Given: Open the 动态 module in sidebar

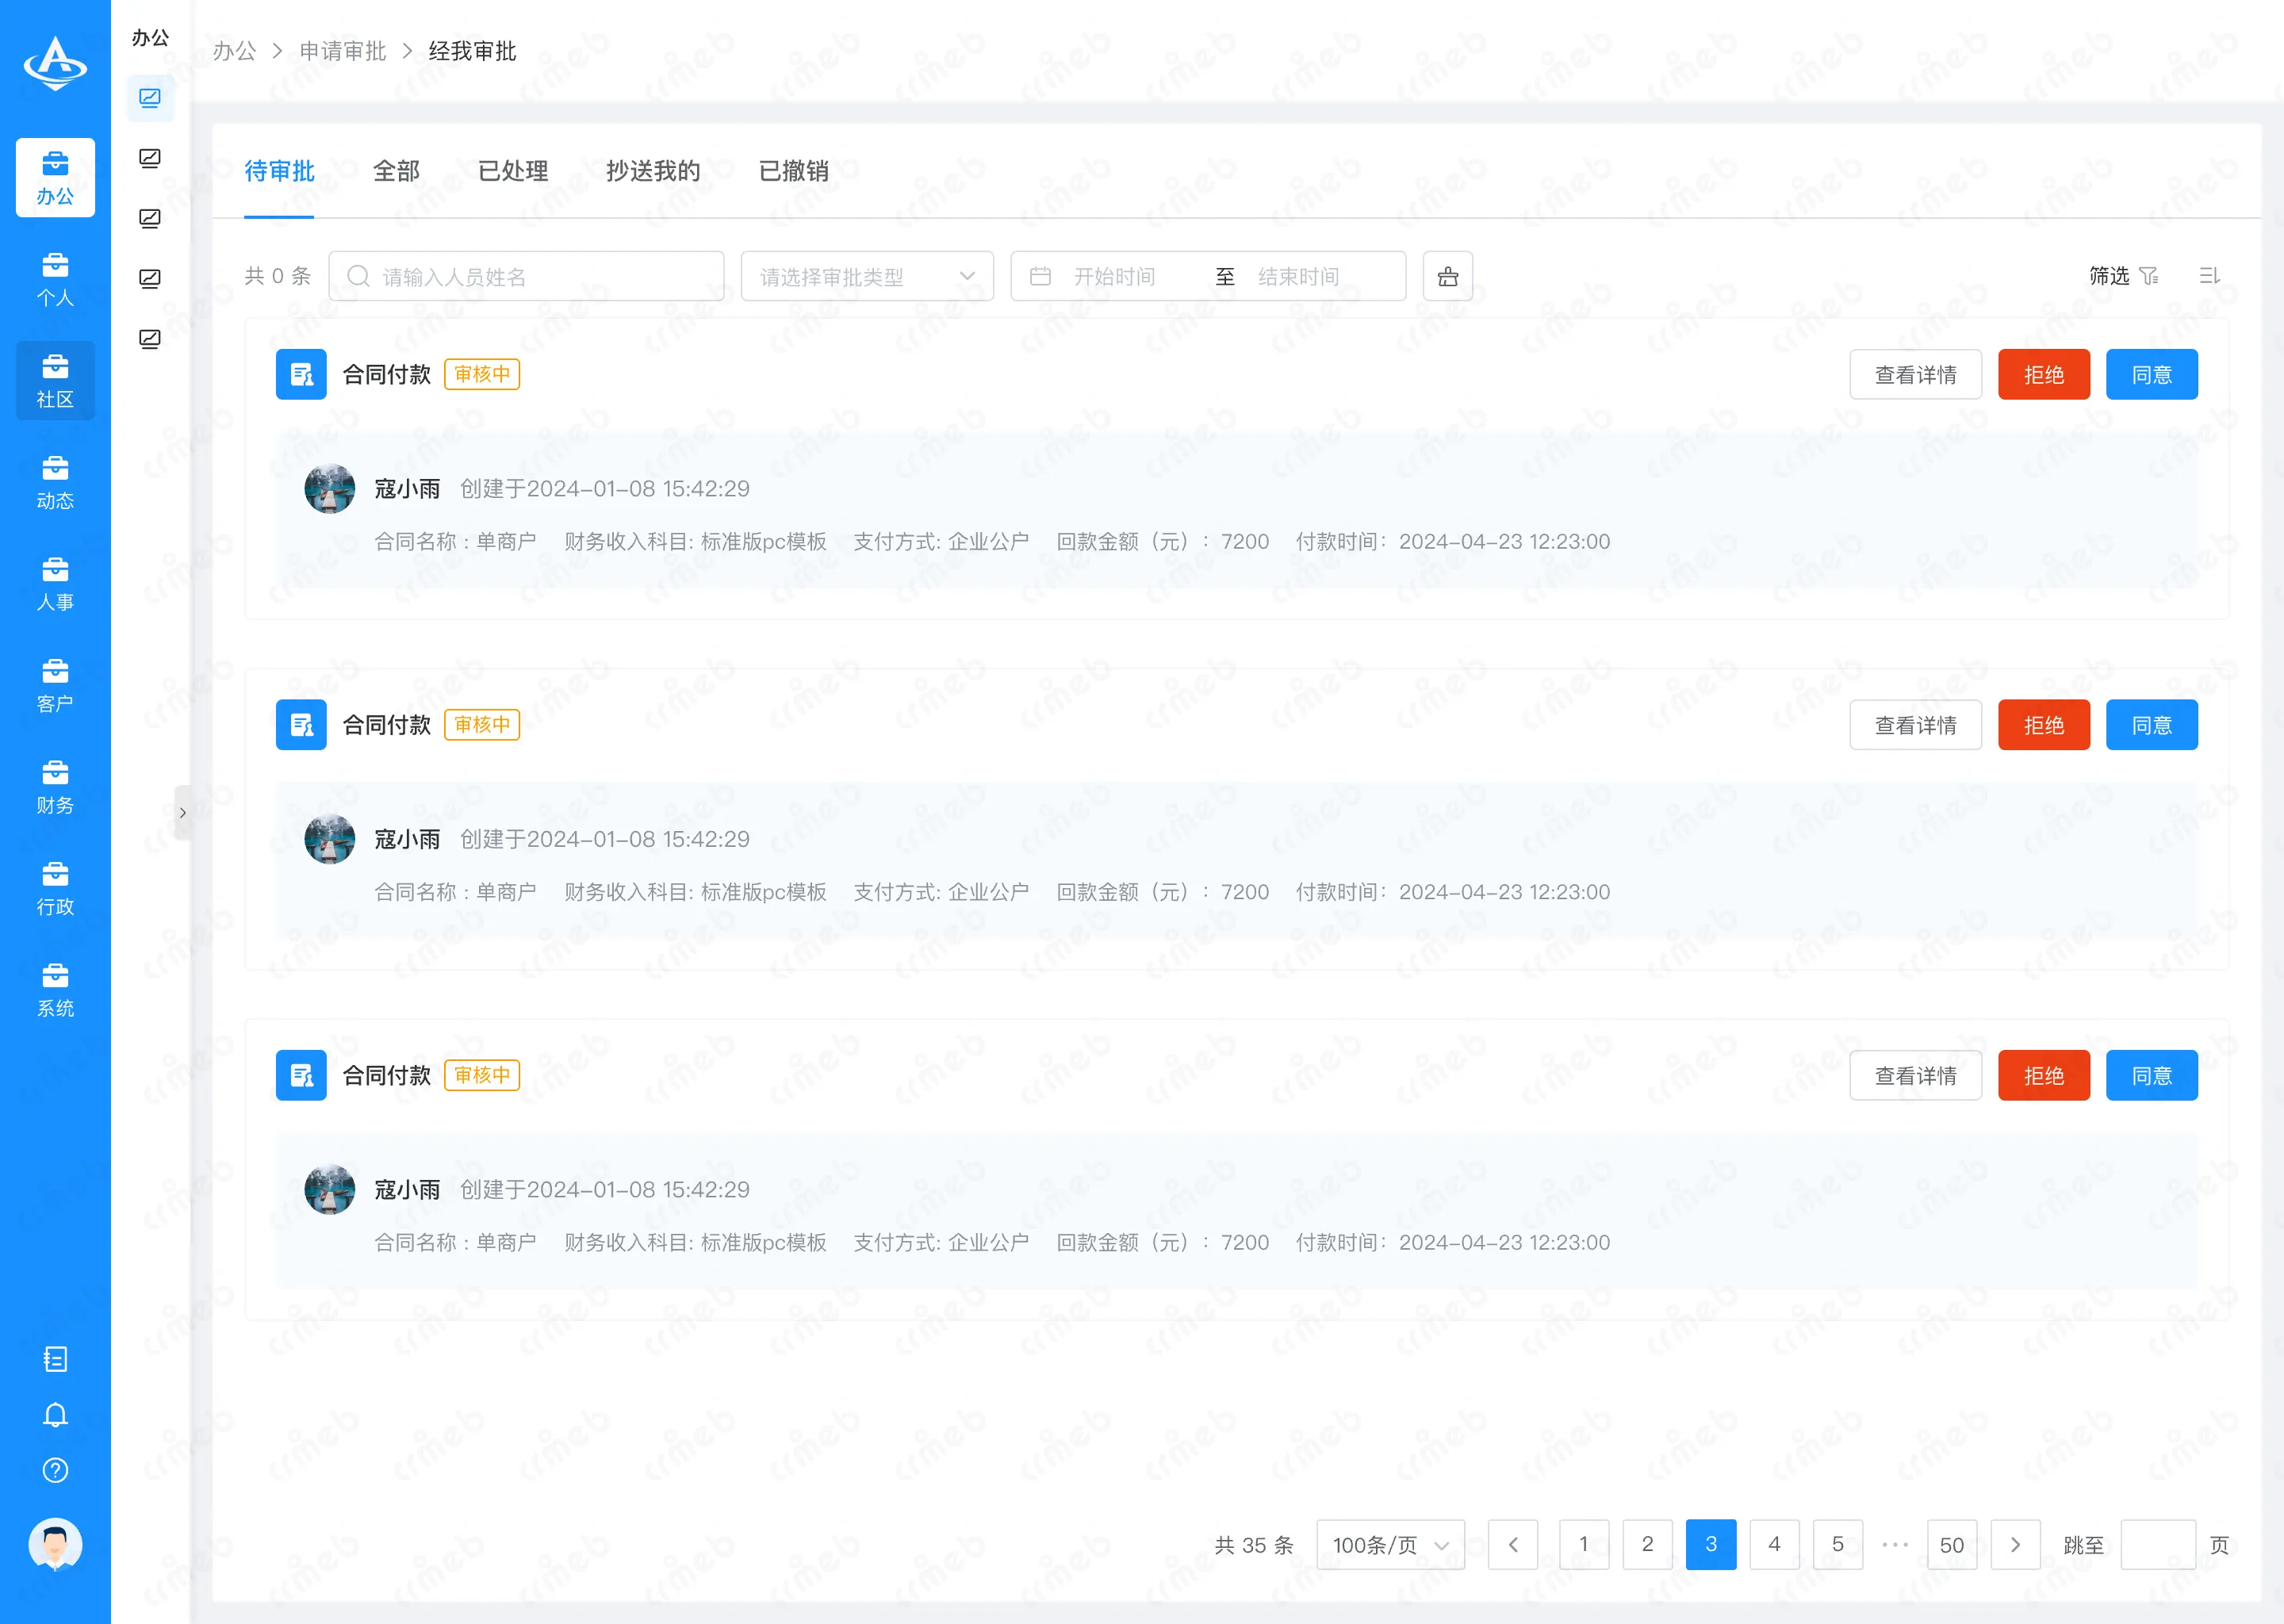Looking at the screenshot, I should pyautogui.click(x=55, y=482).
